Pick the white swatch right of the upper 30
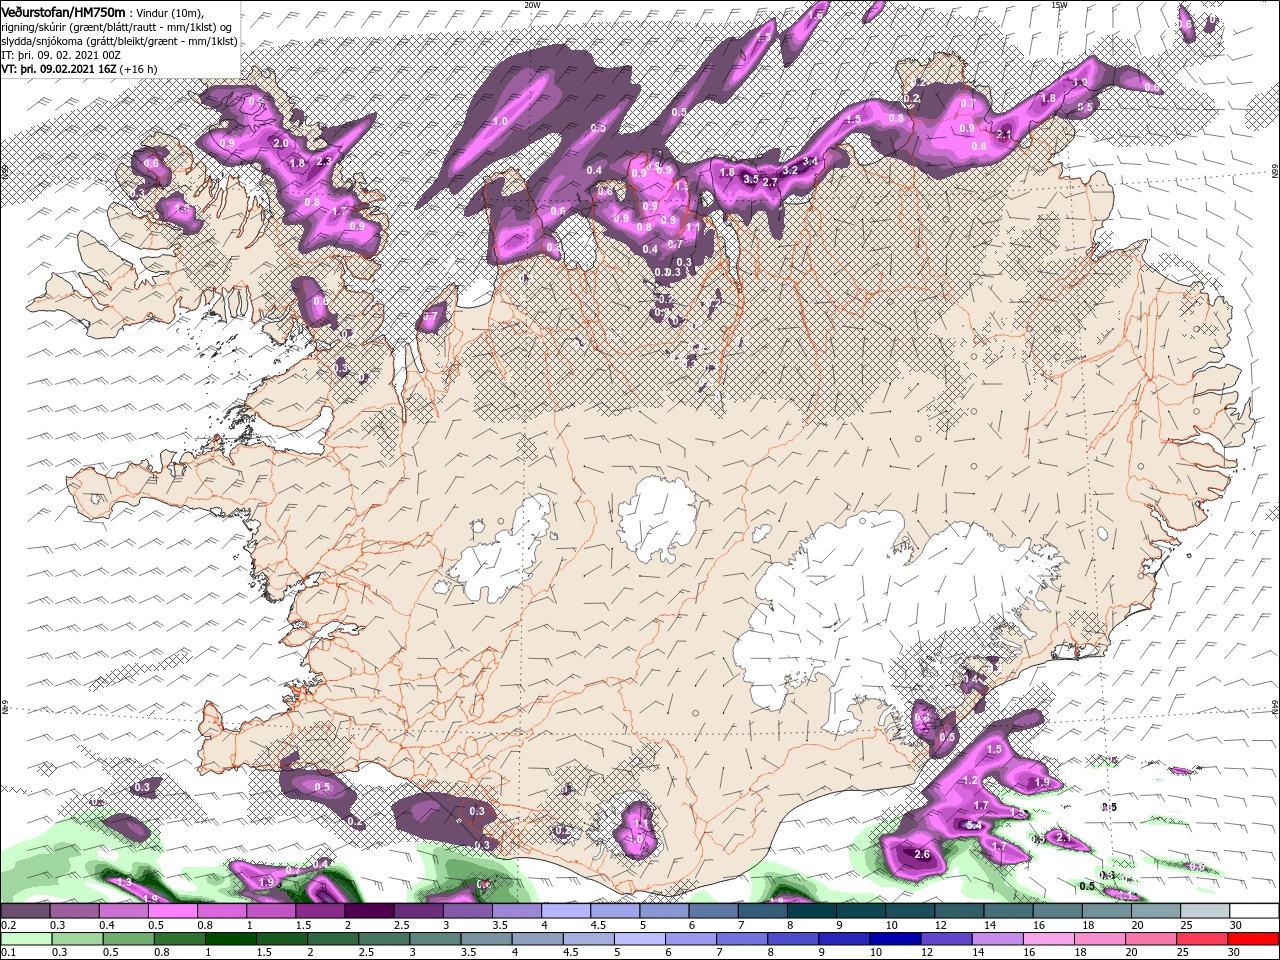Viewport: 1280px width, 960px height. pos(1254,912)
